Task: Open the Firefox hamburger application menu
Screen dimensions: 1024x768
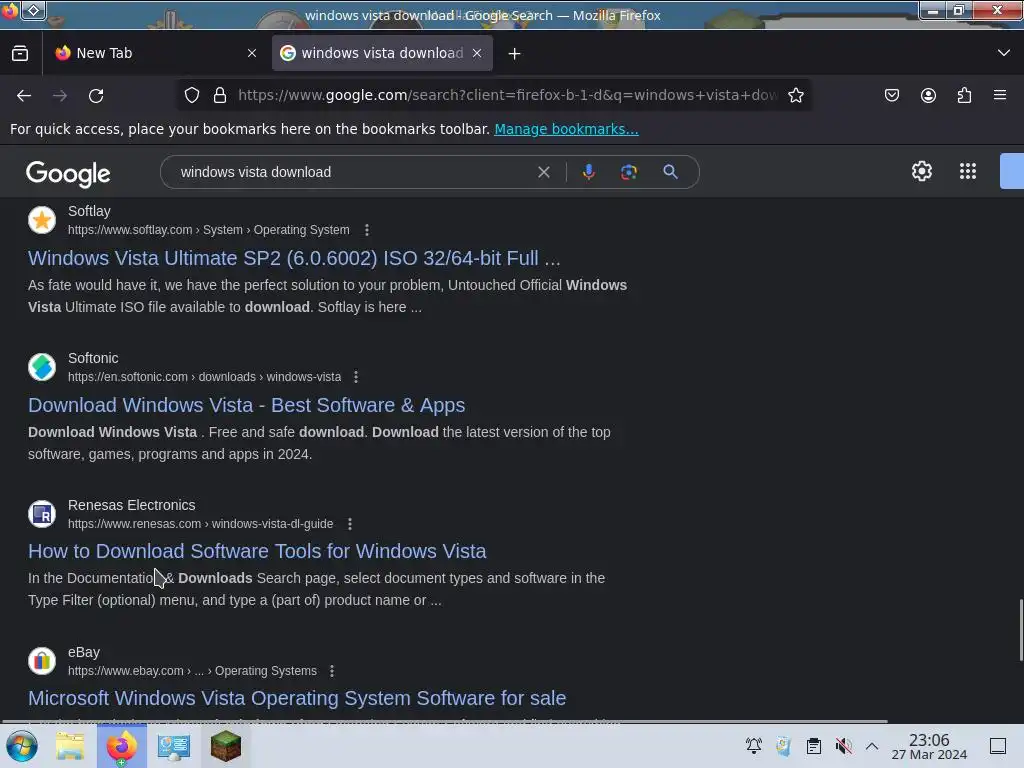Action: [x=1000, y=95]
